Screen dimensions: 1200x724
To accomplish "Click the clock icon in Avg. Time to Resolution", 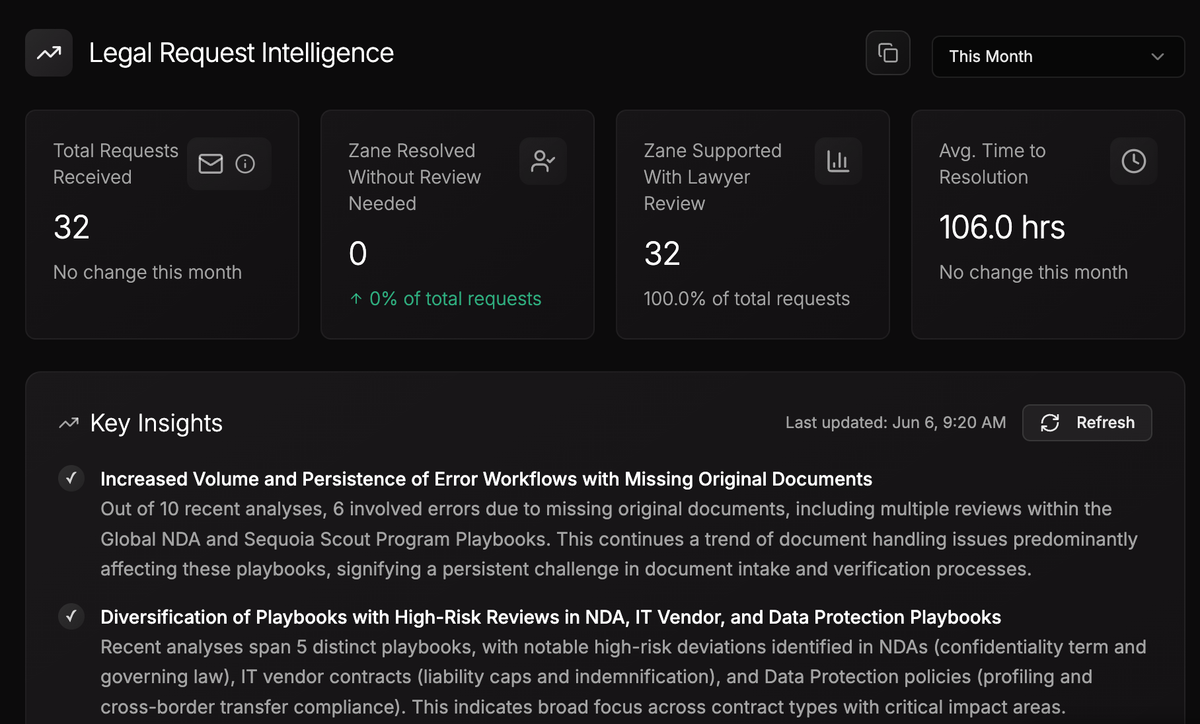I will pyautogui.click(x=1133, y=161).
